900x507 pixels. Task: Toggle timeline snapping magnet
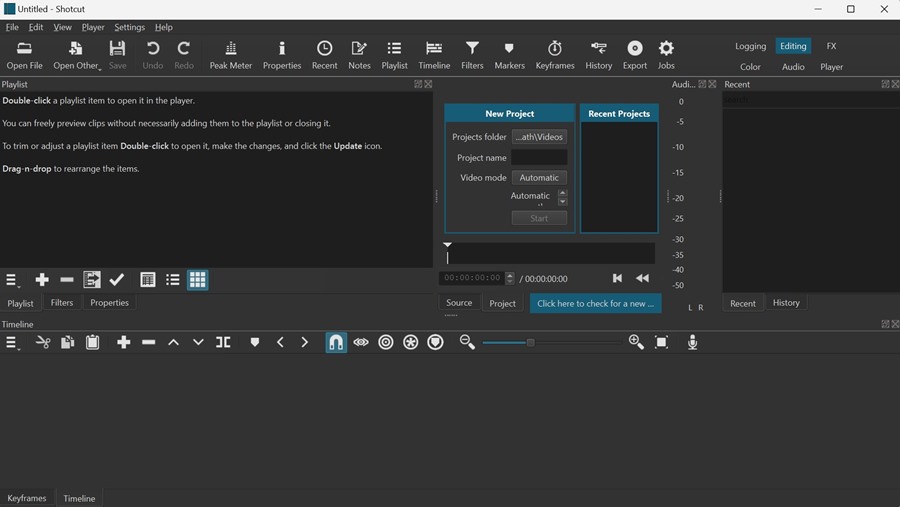pos(336,343)
